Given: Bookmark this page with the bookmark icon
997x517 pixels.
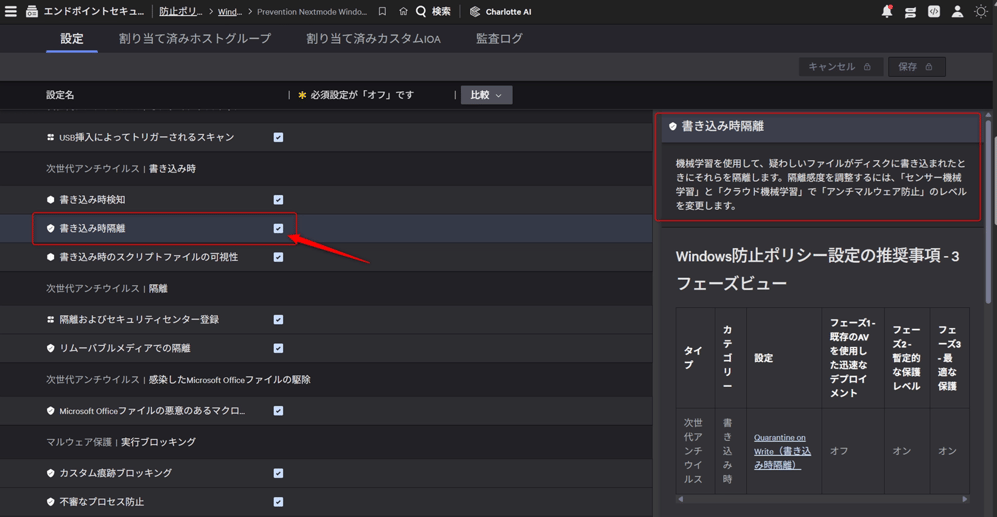Looking at the screenshot, I should [382, 11].
